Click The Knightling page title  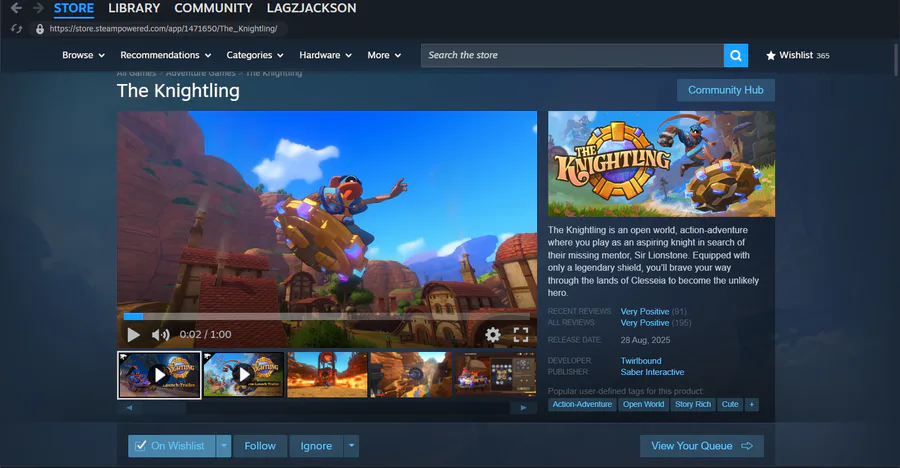pyautogui.click(x=179, y=91)
